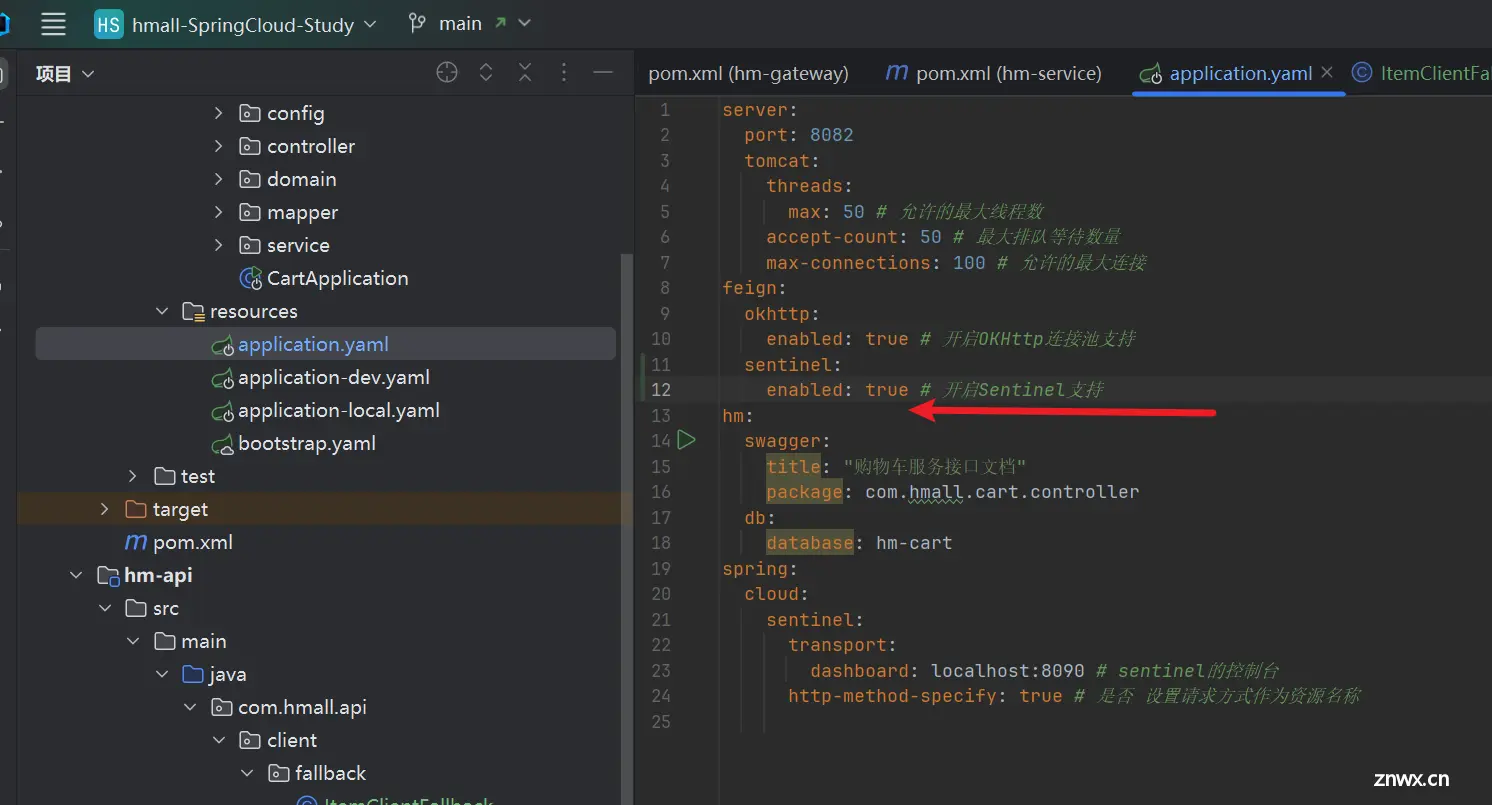Expand the test folder
This screenshot has width=1492, height=805.
point(133,476)
